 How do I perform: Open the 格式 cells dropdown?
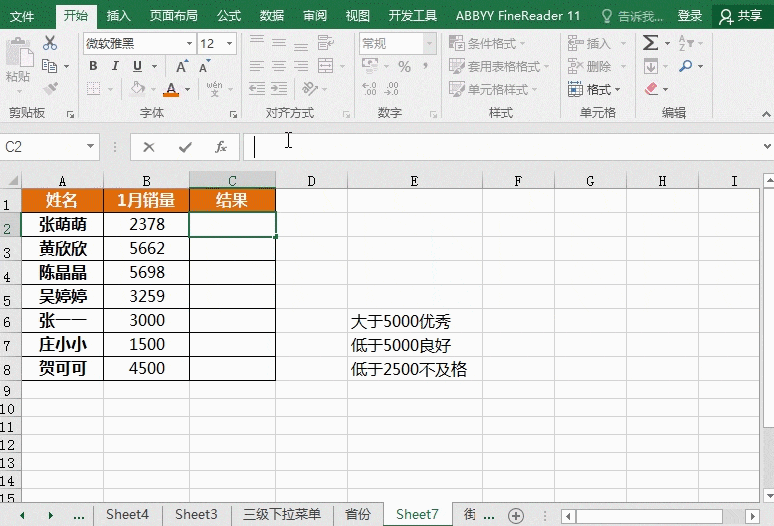click(x=594, y=89)
